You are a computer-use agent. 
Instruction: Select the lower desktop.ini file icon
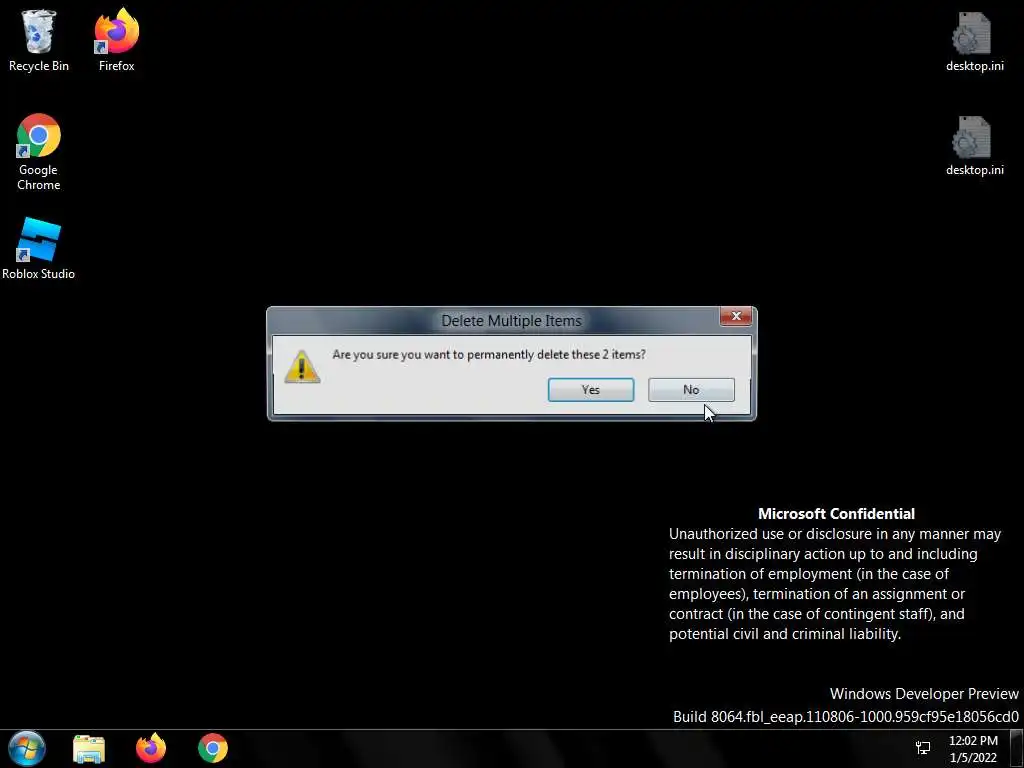coord(974,146)
